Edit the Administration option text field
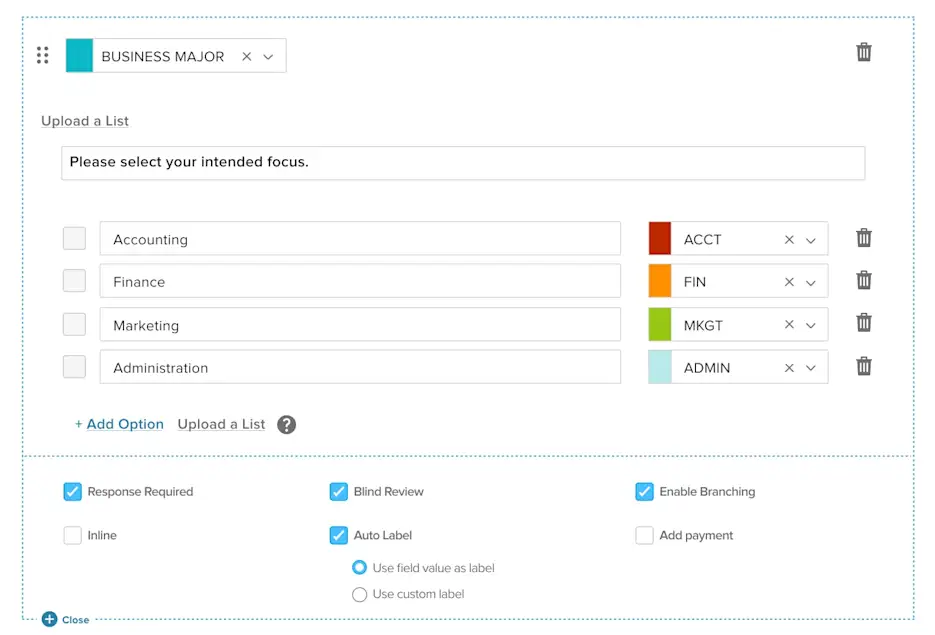Screen dimensions: 935x635 coord(360,367)
